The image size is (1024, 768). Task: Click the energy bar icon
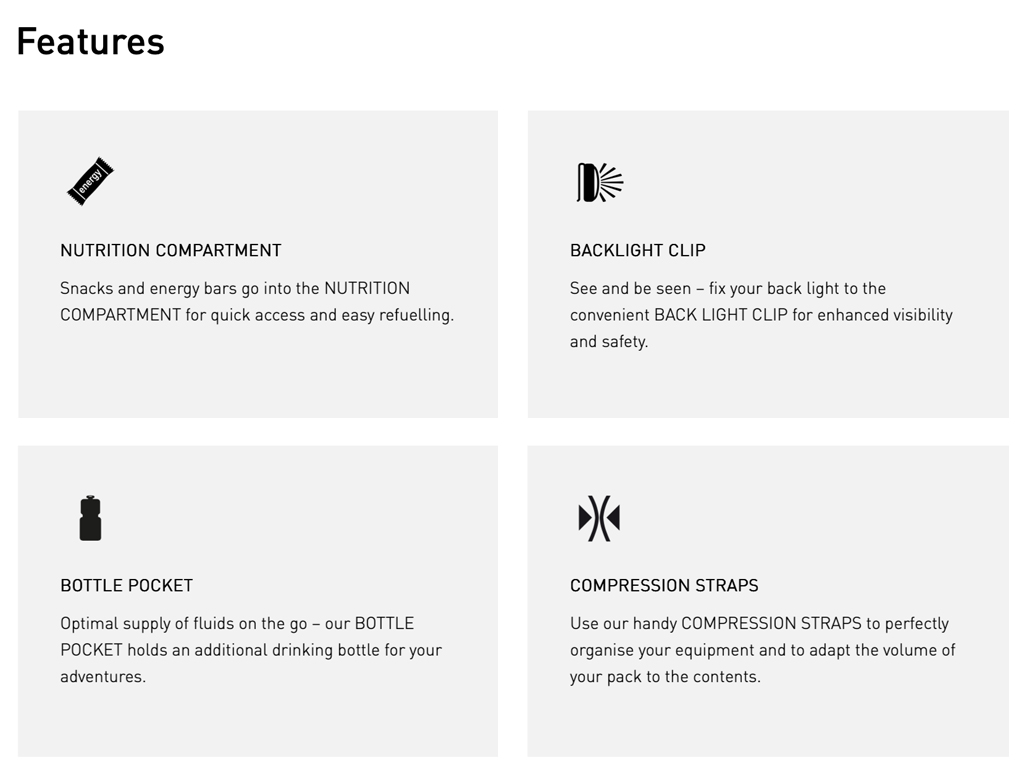90,181
